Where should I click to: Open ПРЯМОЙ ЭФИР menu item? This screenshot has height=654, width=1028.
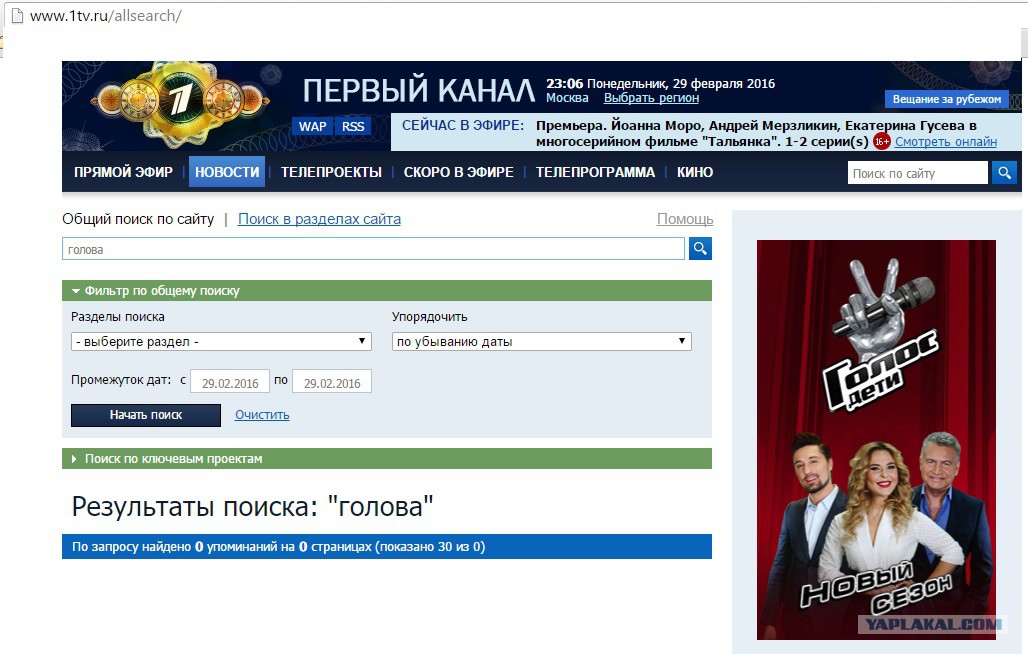pyautogui.click(x=123, y=172)
